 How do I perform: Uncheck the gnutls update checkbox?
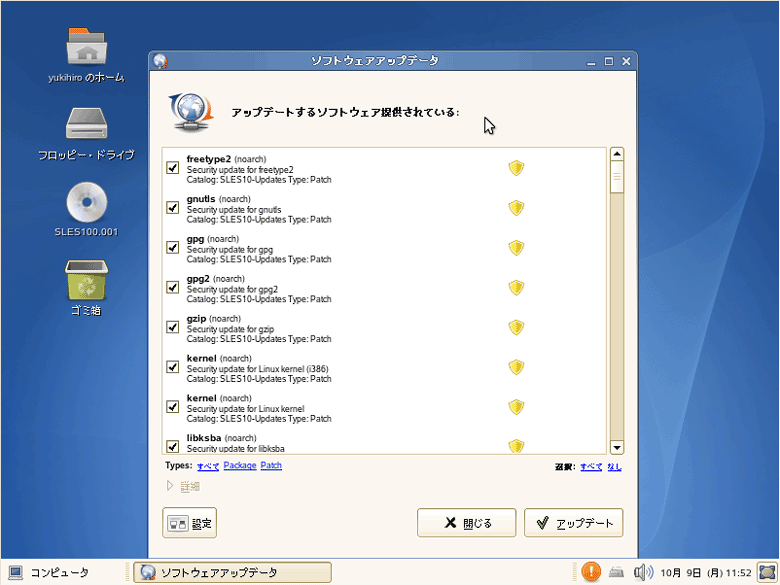[173, 208]
